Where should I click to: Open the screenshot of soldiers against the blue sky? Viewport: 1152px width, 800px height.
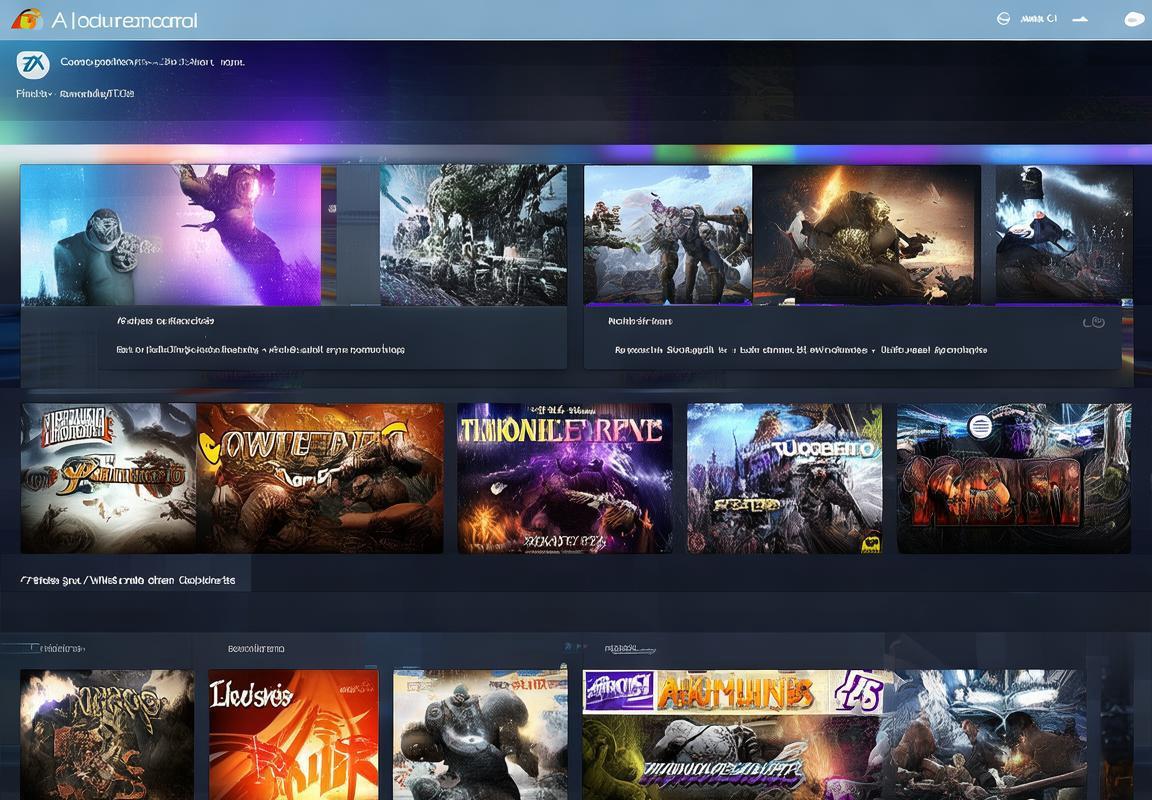click(x=668, y=234)
